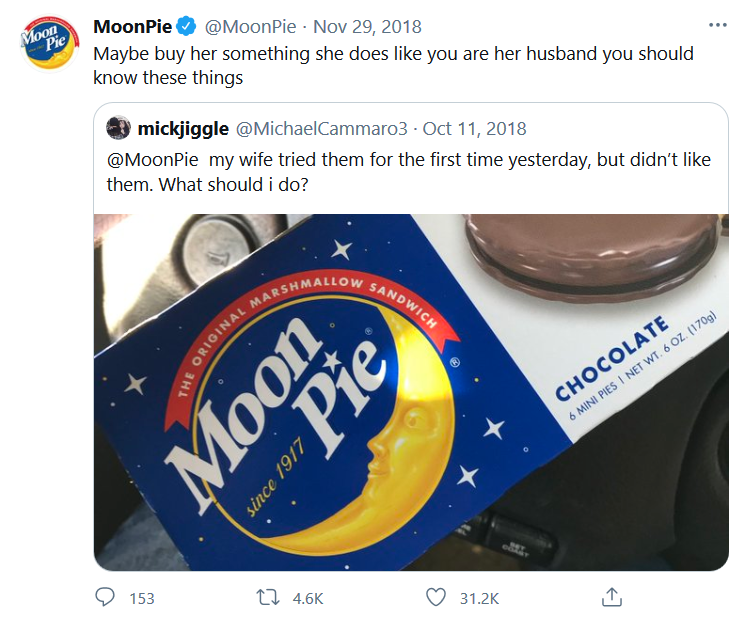Click mickjiggle's small profile avatar
This screenshot has height=621, width=748.
[x=119, y=128]
